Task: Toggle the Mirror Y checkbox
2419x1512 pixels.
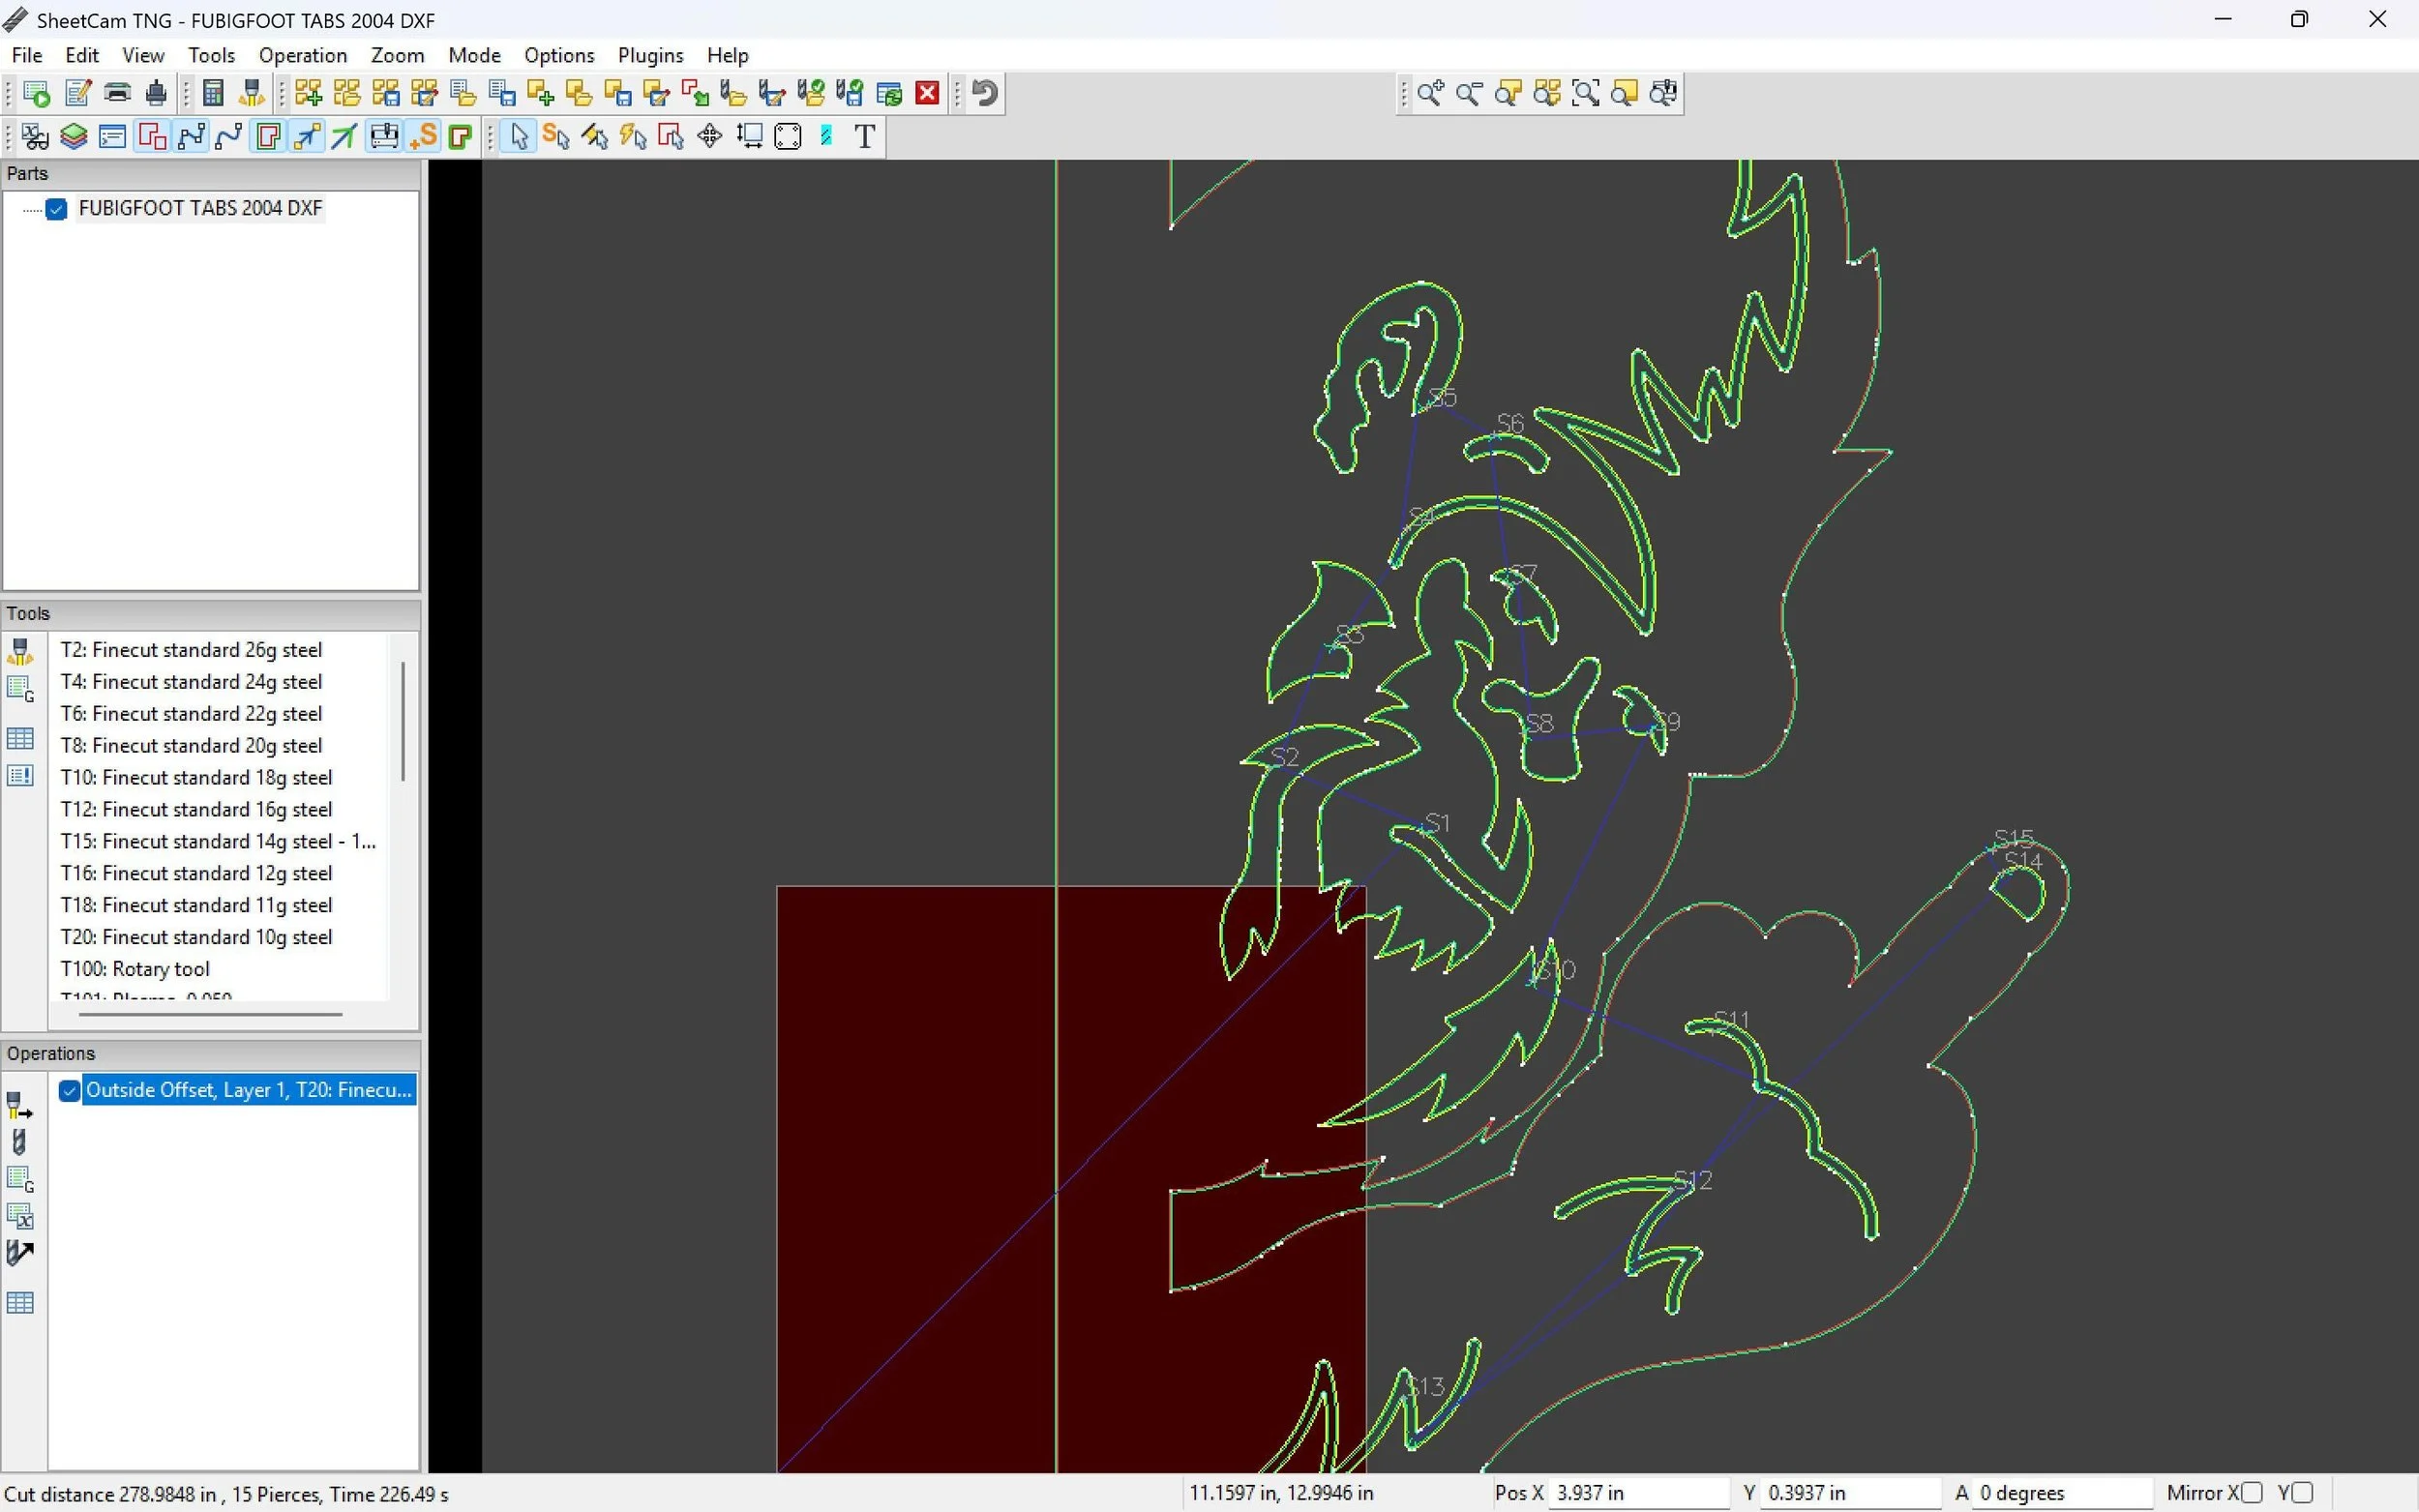Action: click(x=2301, y=1493)
